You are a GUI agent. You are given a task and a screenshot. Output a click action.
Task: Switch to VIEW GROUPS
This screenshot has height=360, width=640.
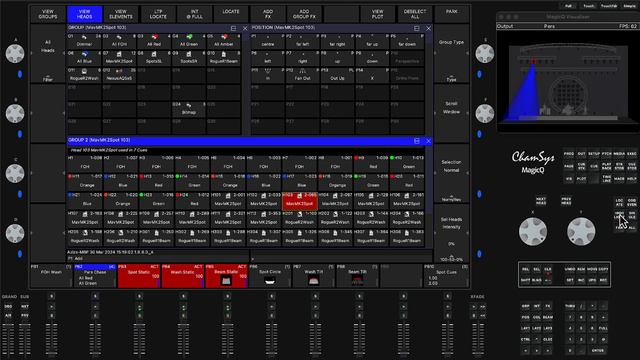[48, 14]
